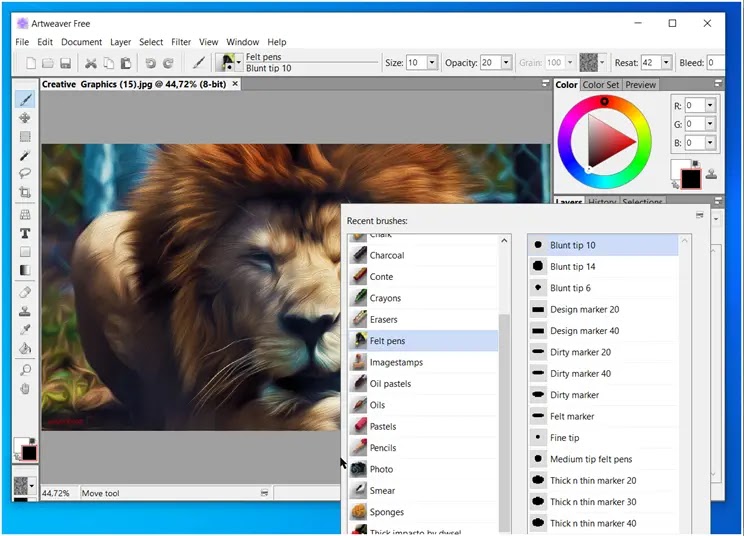The width and height of the screenshot is (744, 536).
Task: Select the Text tool
Action: point(25,233)
